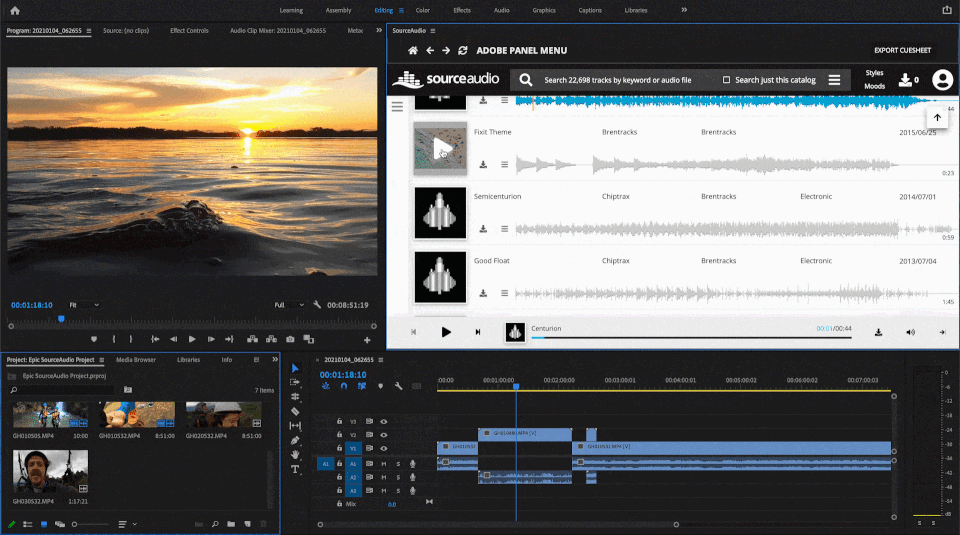Click the EXPORT CUESHEET button
The image size is (960, 535).
coord(902,50)
